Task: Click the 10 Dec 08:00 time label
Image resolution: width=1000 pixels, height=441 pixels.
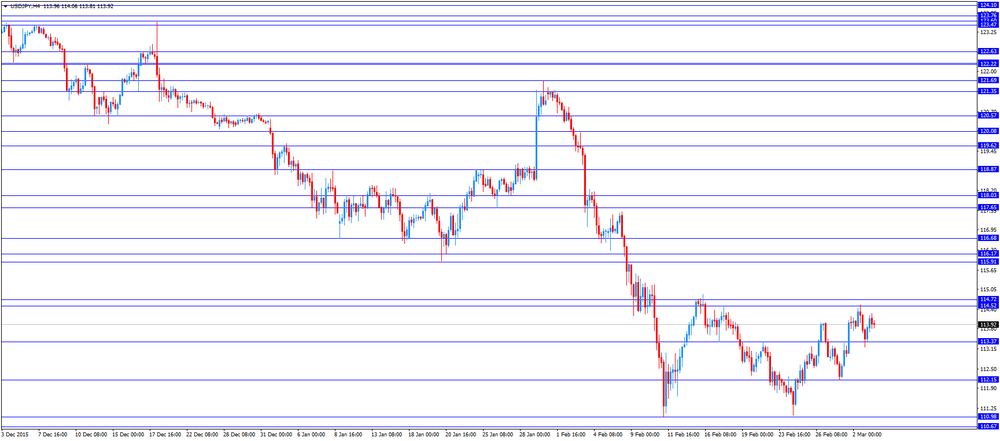Action: tap(89, 435)
